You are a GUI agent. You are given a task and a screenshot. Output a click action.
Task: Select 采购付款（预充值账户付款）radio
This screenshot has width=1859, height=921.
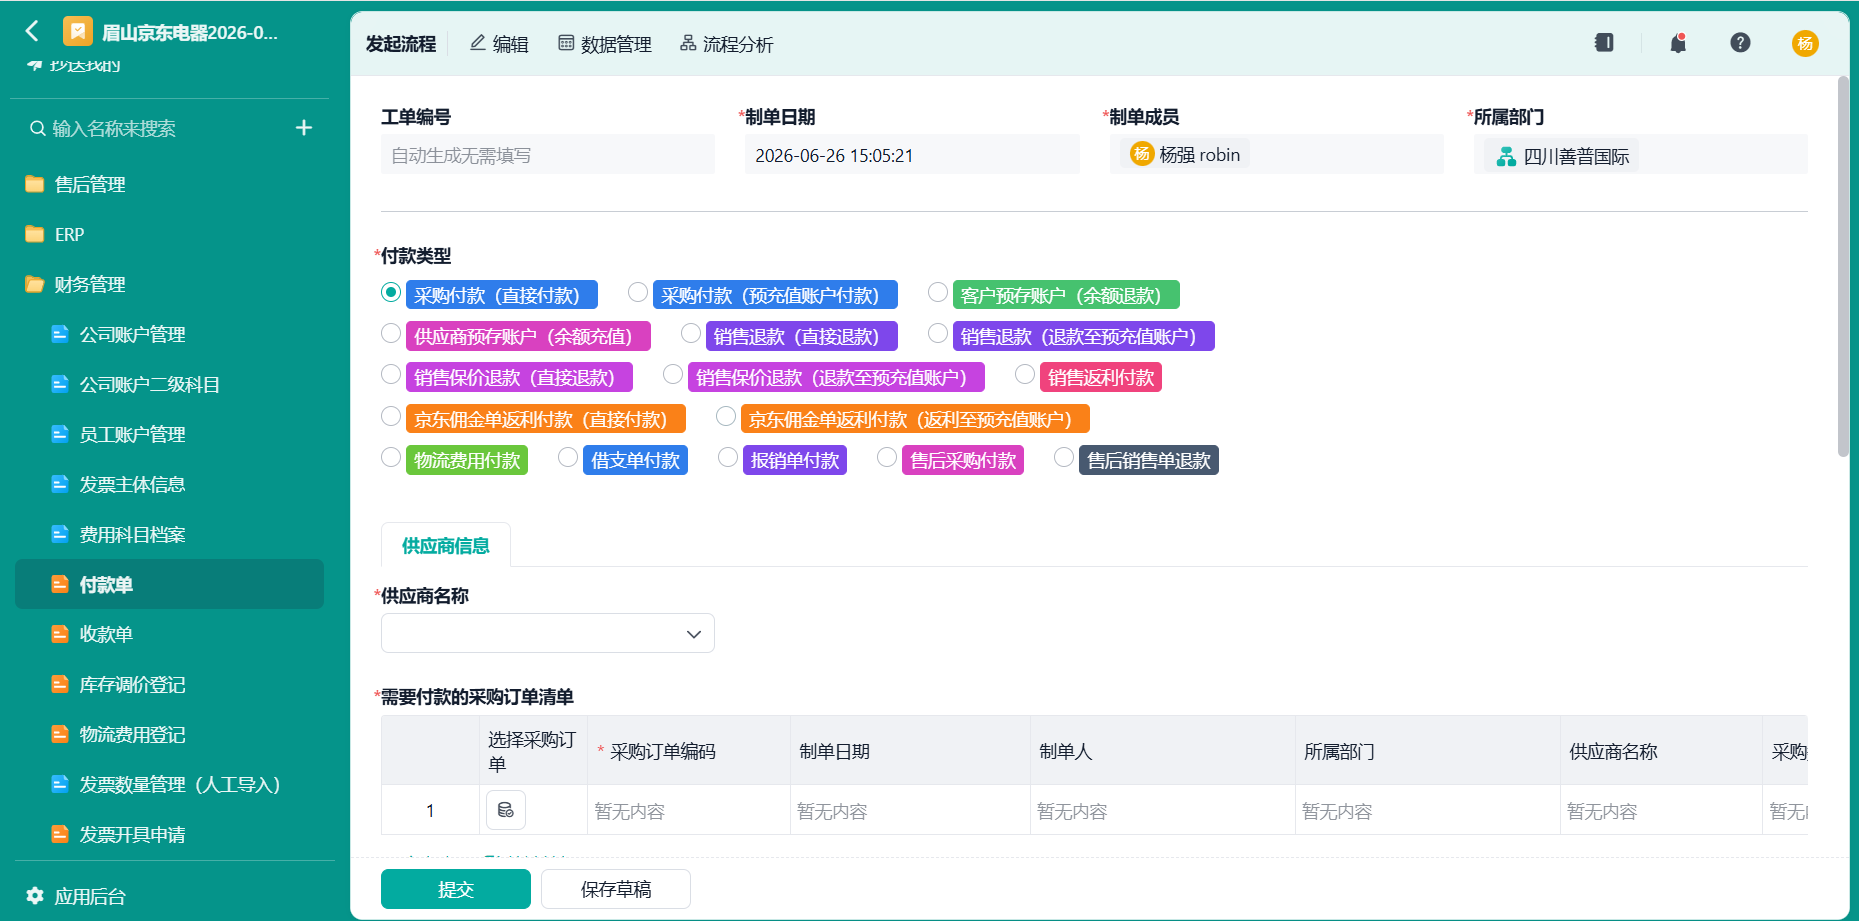[638, 293]
